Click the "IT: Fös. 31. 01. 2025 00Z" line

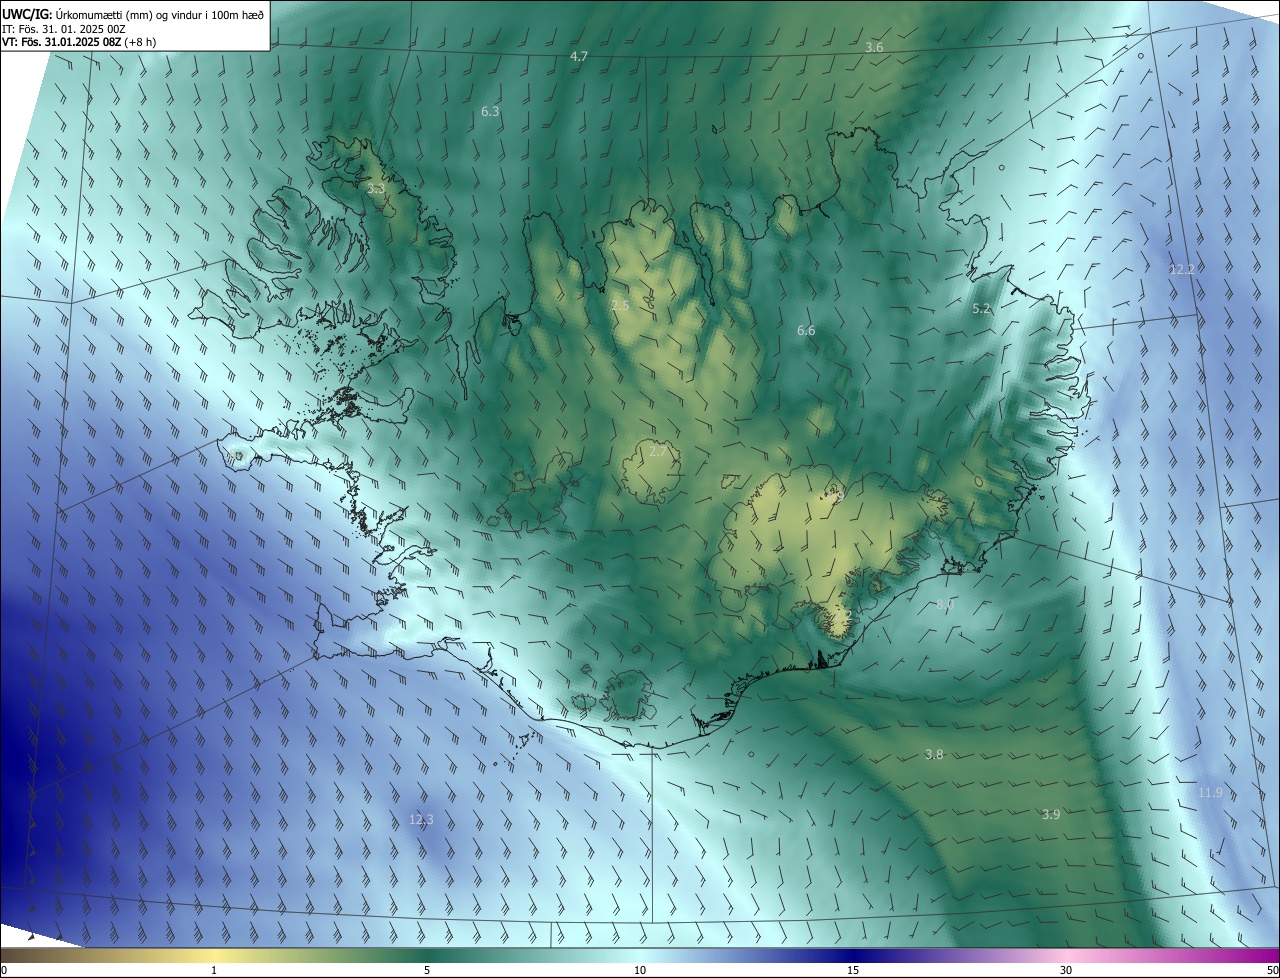coord(64,29)
